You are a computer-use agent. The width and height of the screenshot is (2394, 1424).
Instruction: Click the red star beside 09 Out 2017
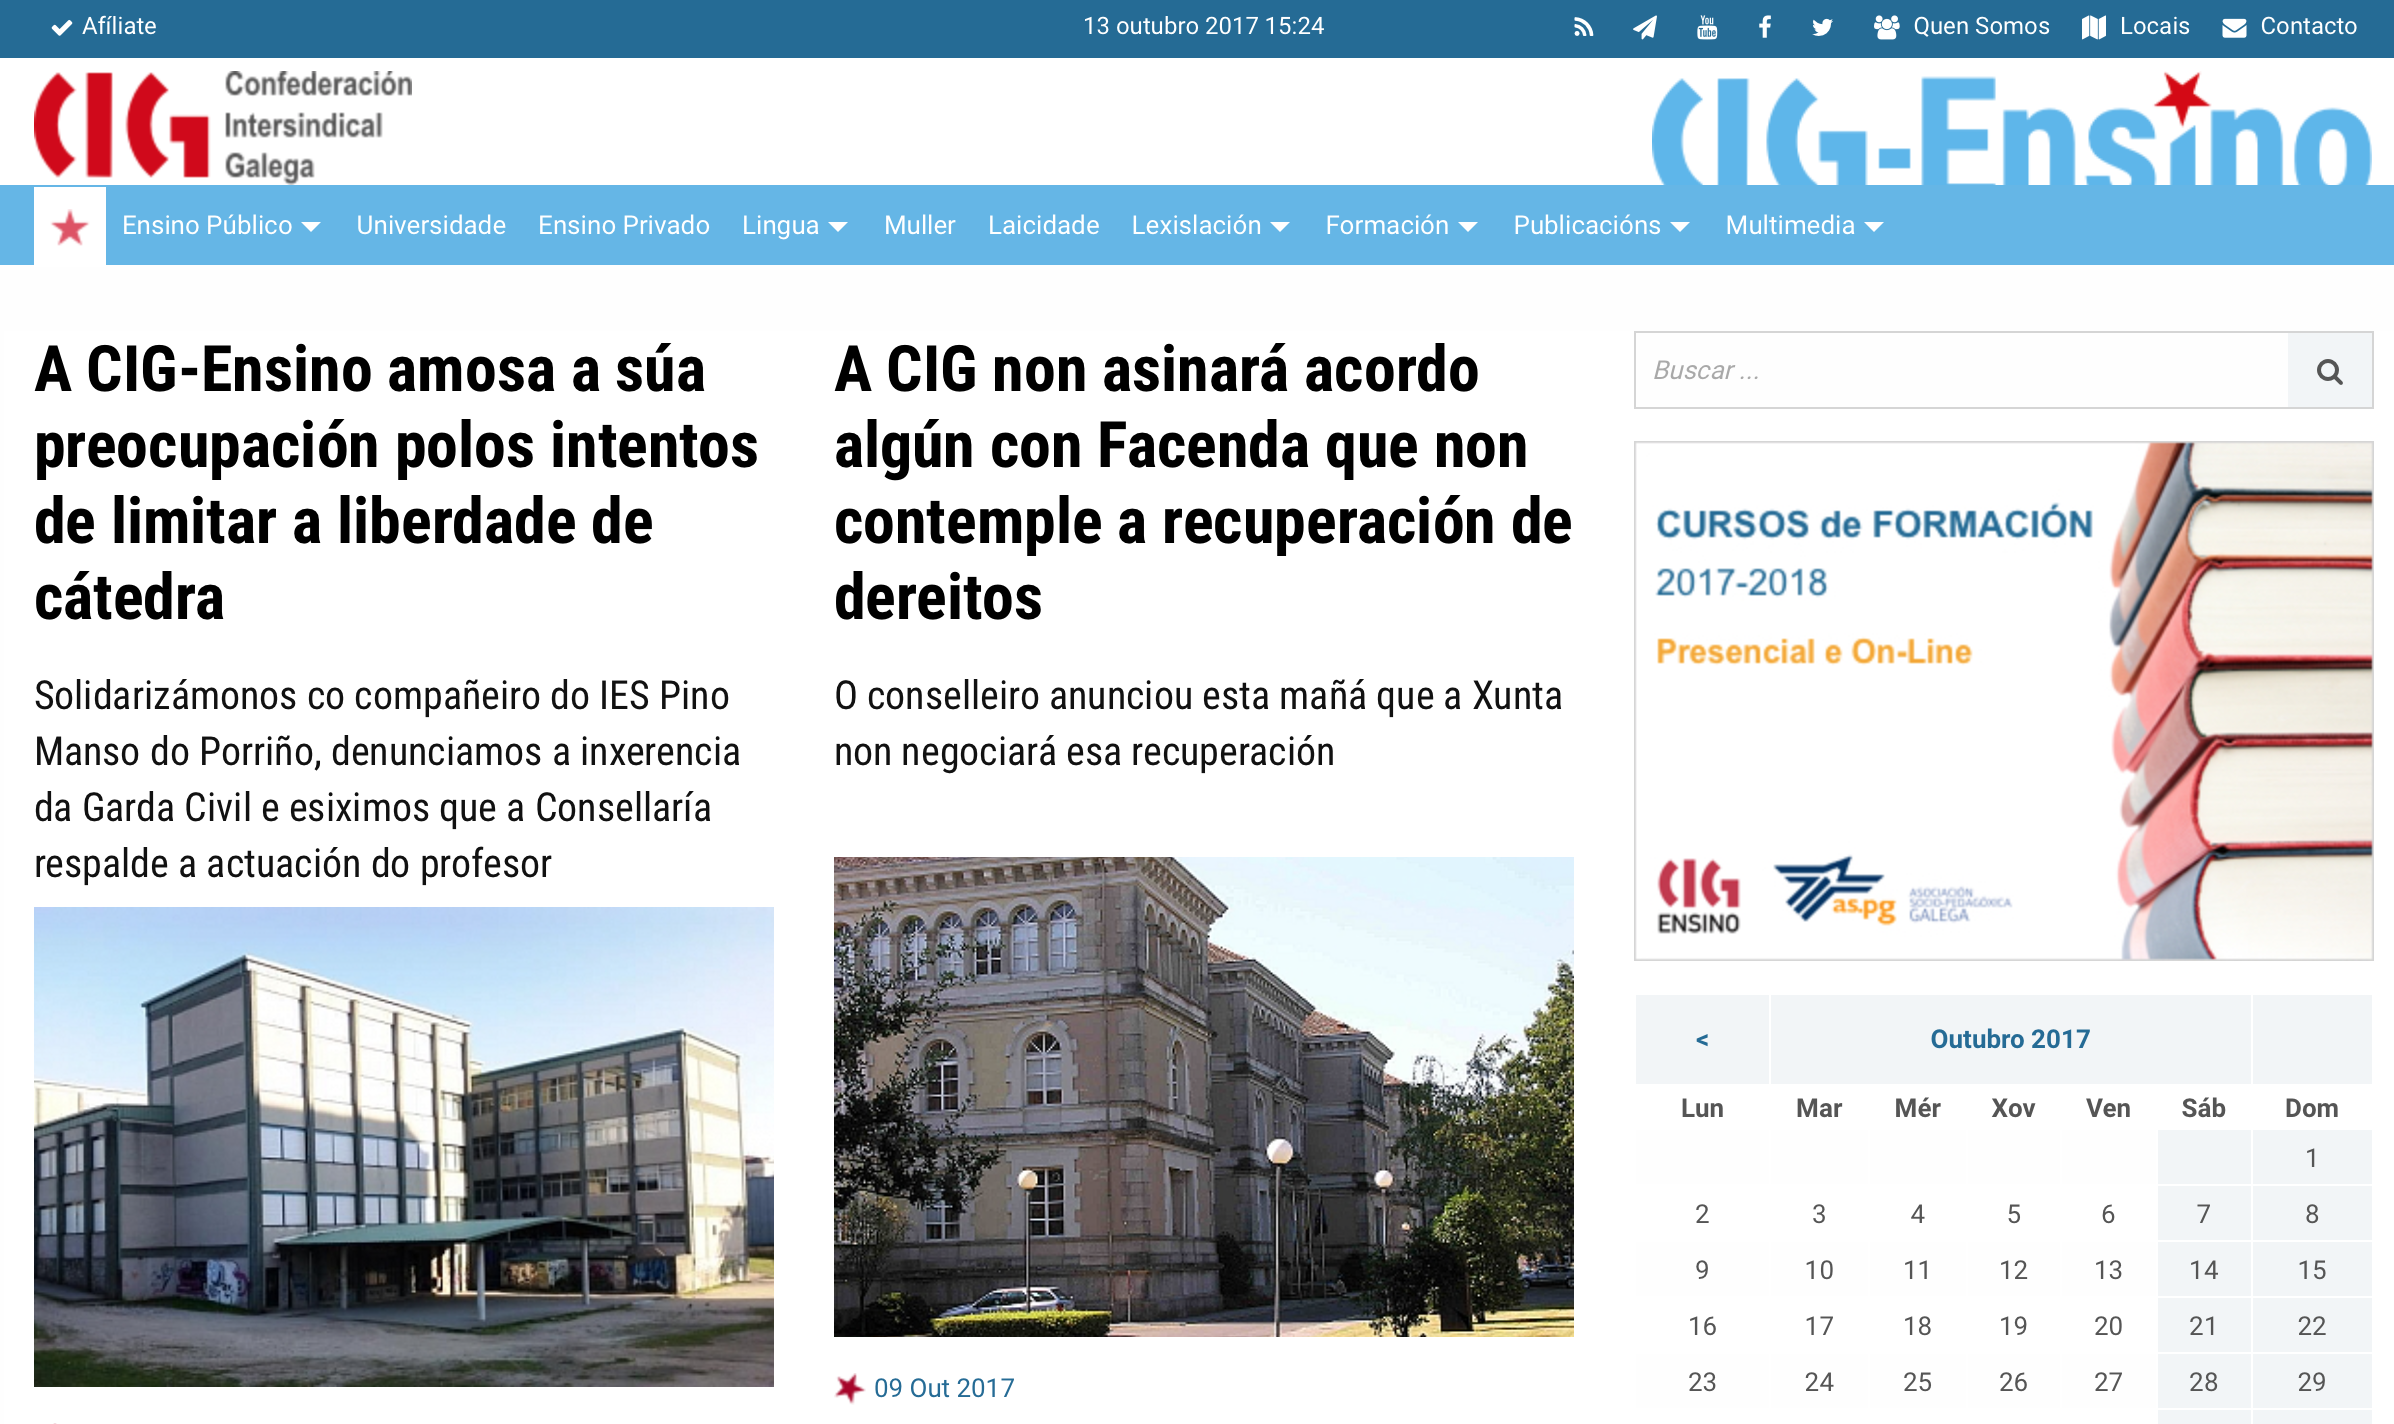pyautogui.click(x=849, y=1387)
